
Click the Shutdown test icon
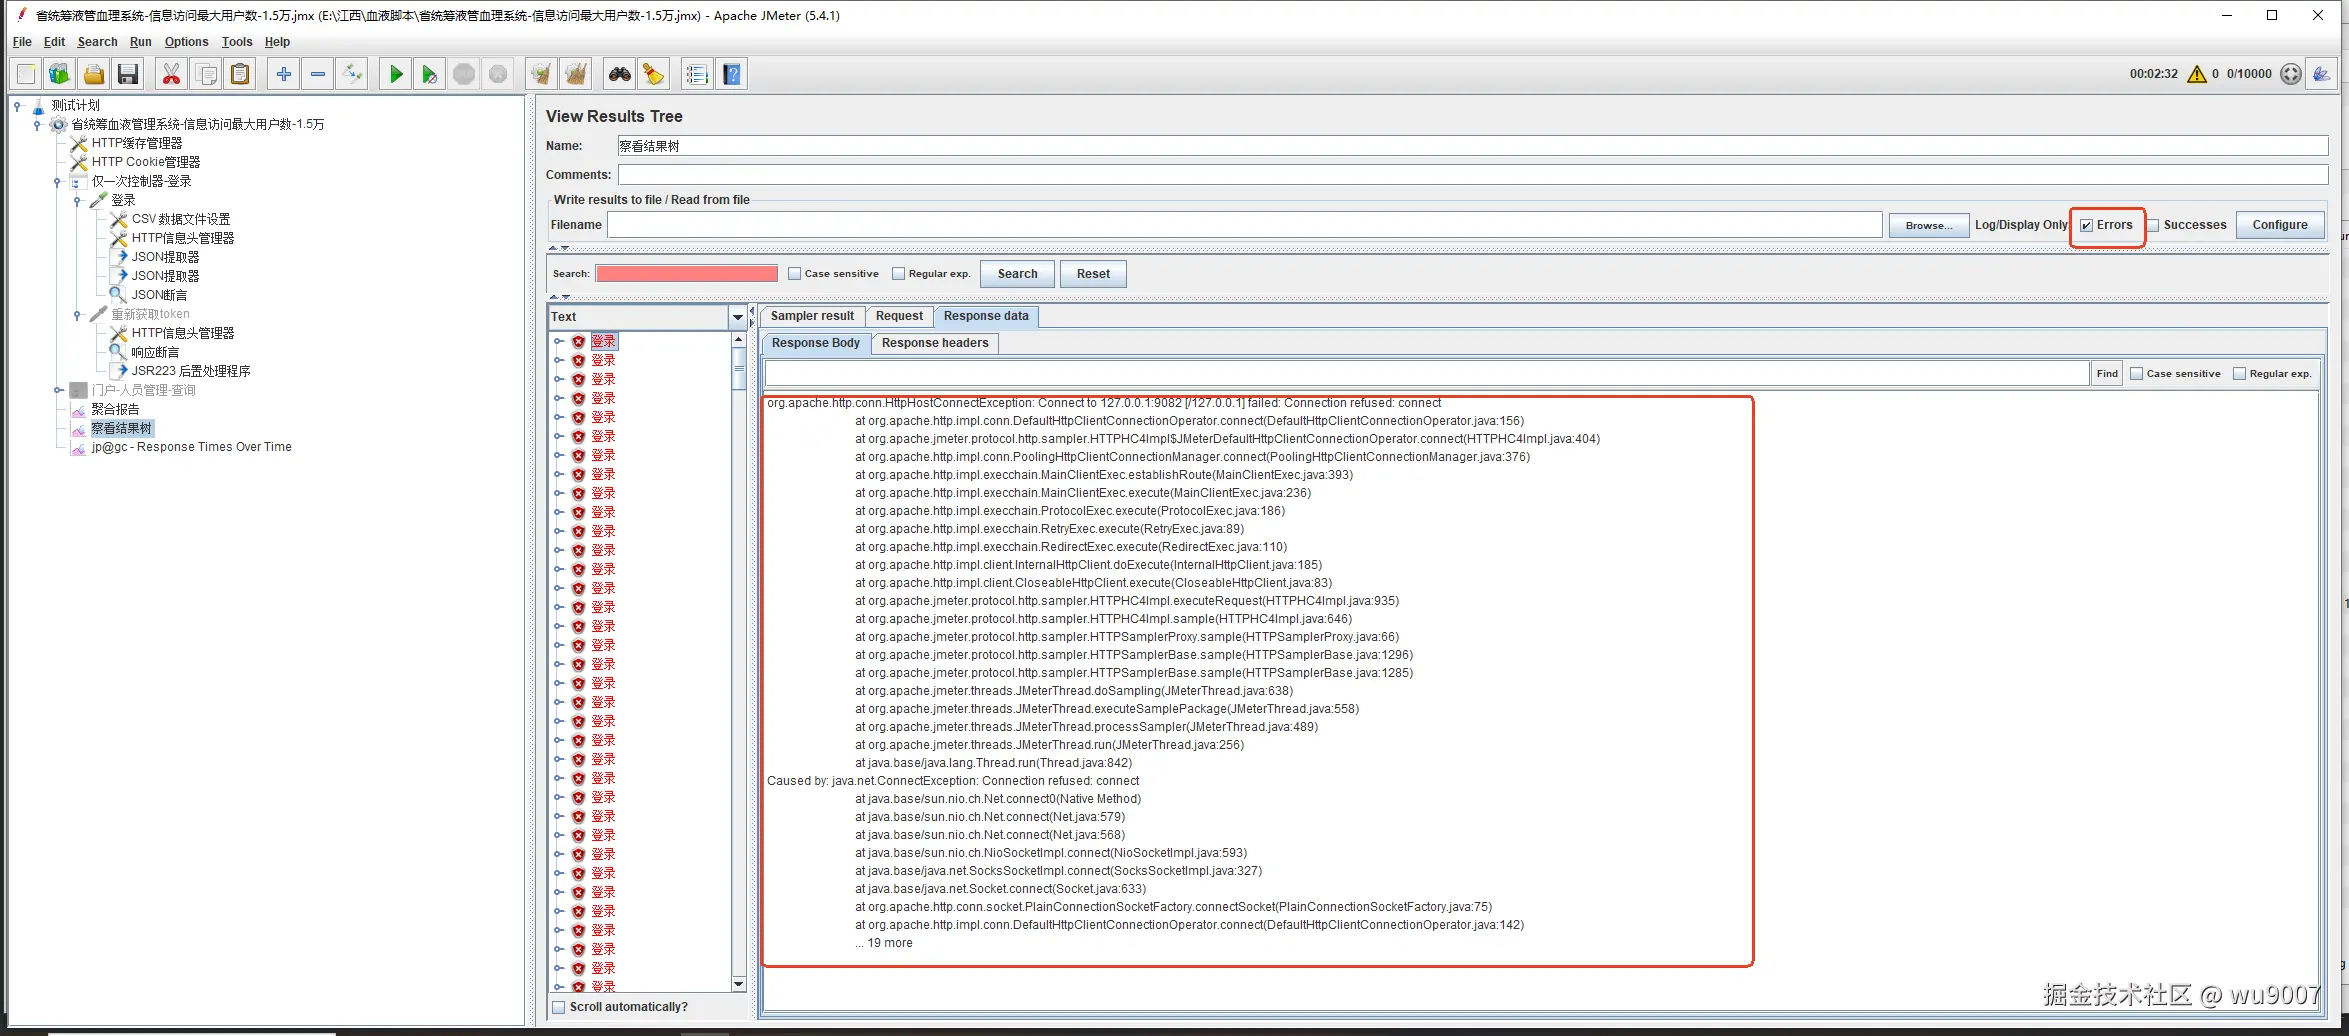pyautogui.click(x=498, y=74)
